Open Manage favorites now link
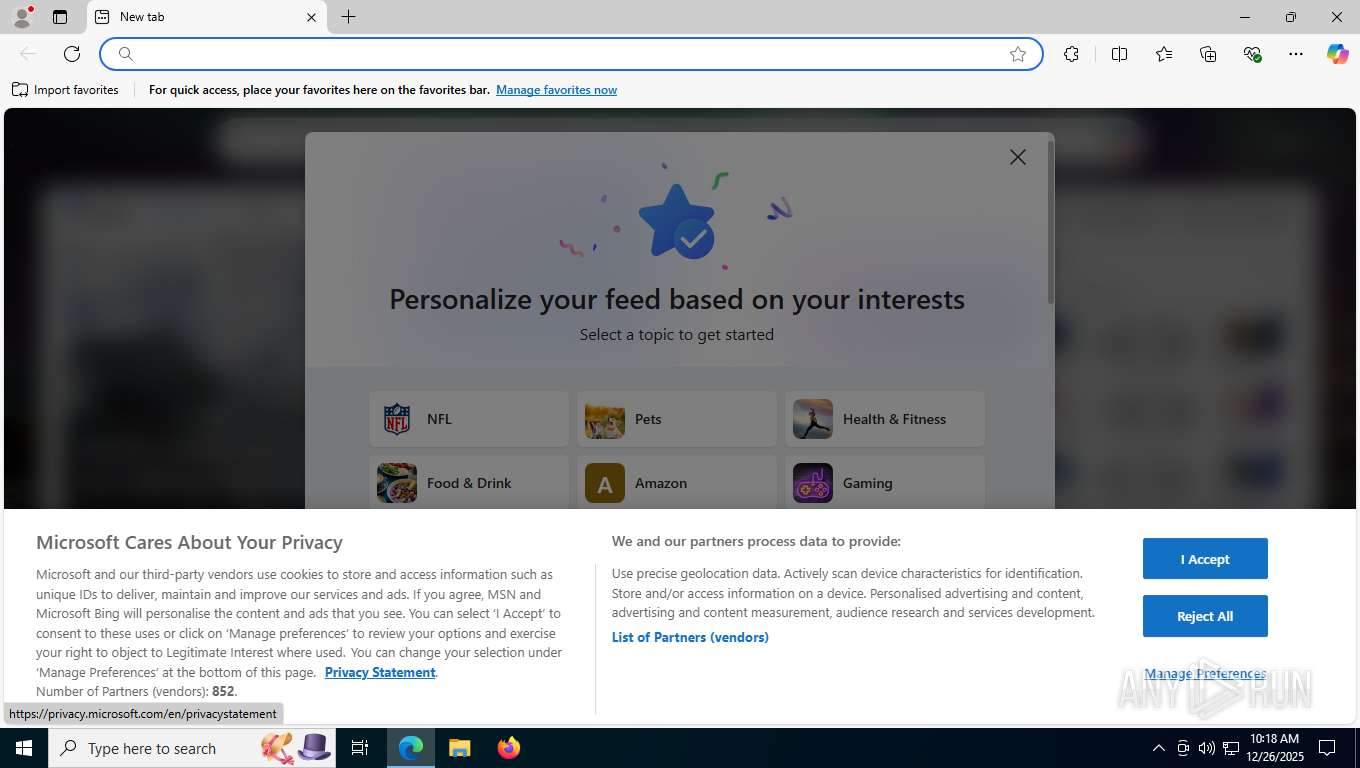This screenshot has height=768, width=1360. pyautogui.click(x=556, y=90)
